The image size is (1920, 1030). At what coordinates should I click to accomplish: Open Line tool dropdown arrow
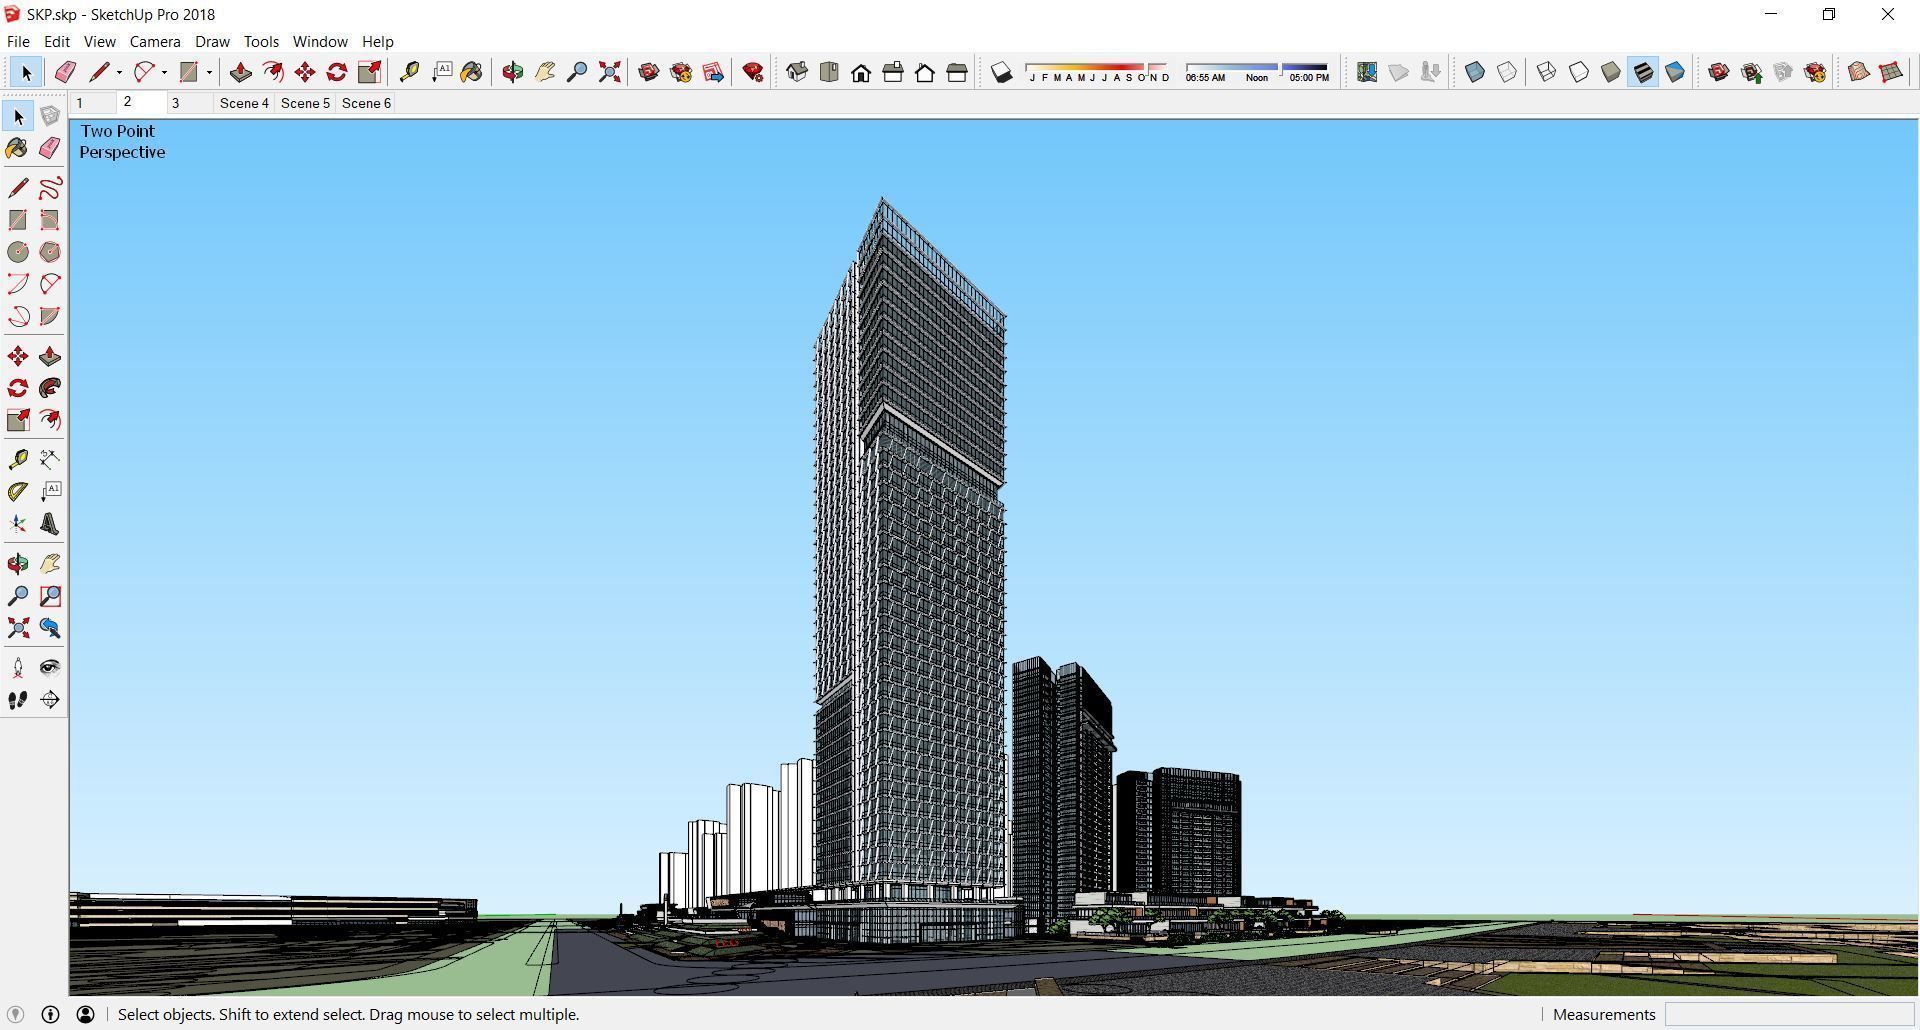point(119,72)
